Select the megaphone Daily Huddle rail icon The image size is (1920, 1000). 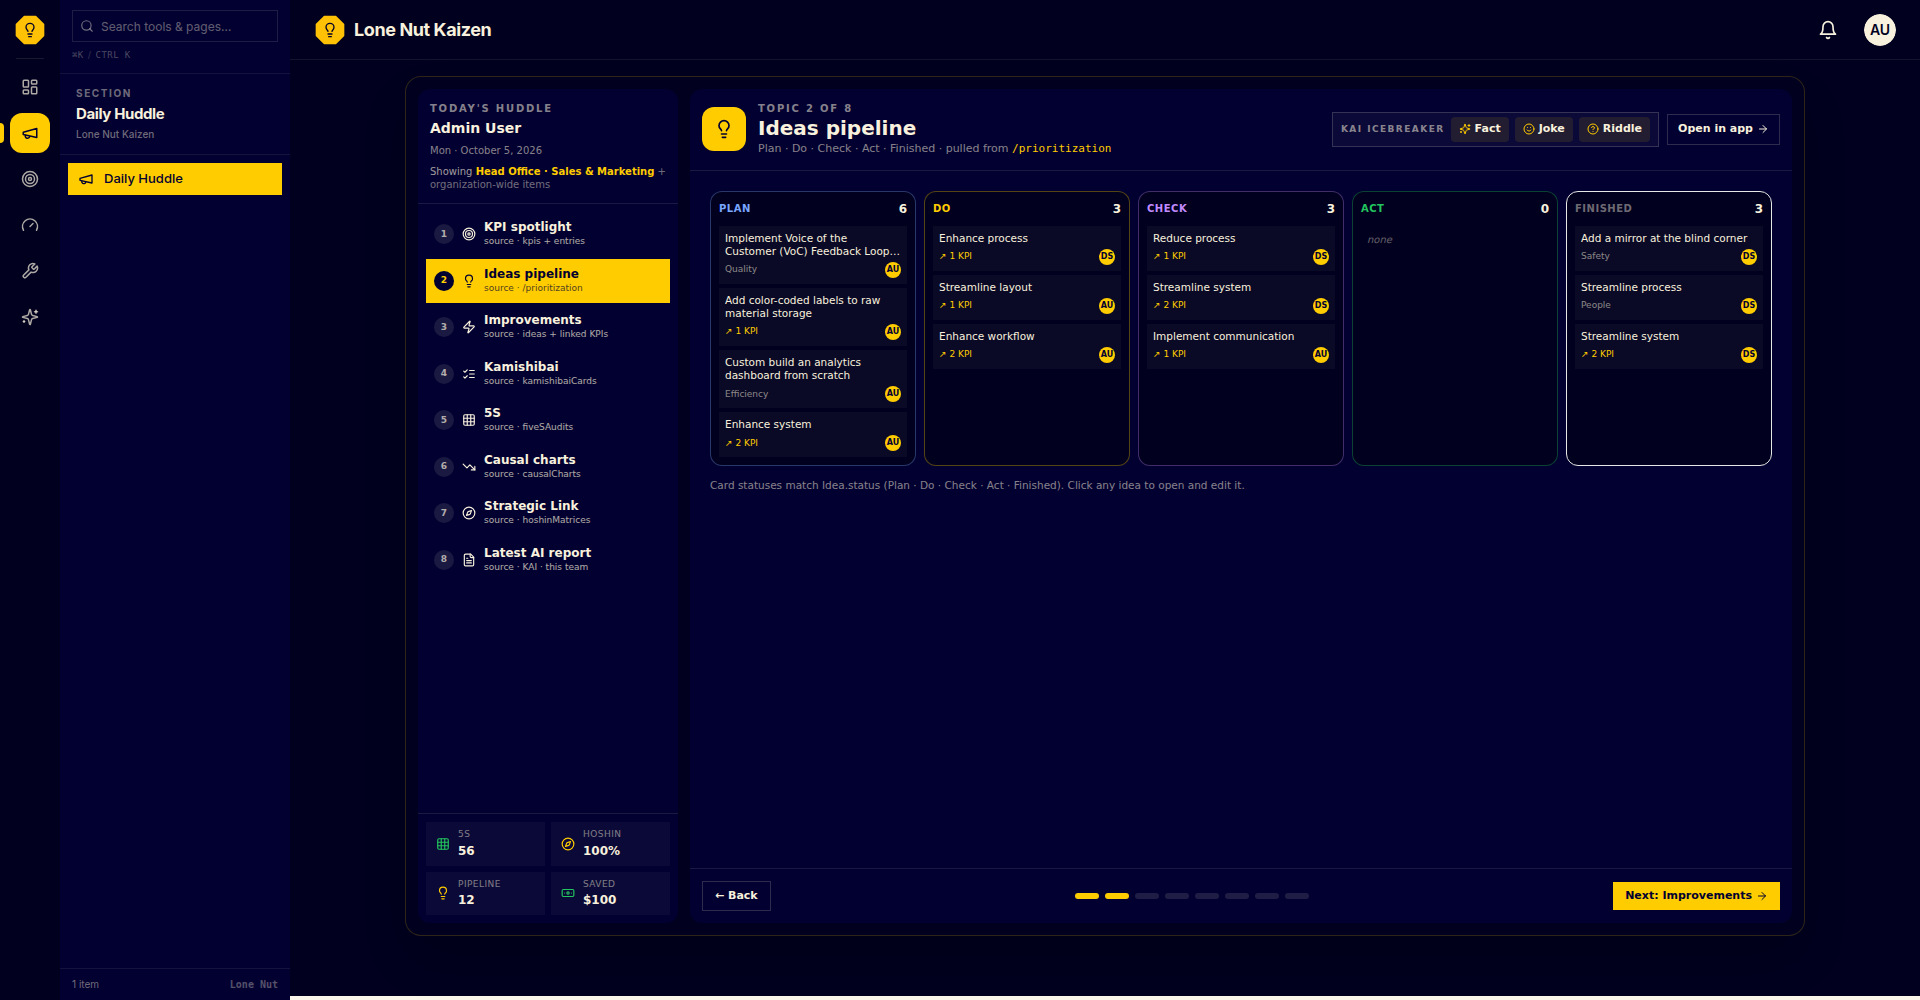[30, 133]
